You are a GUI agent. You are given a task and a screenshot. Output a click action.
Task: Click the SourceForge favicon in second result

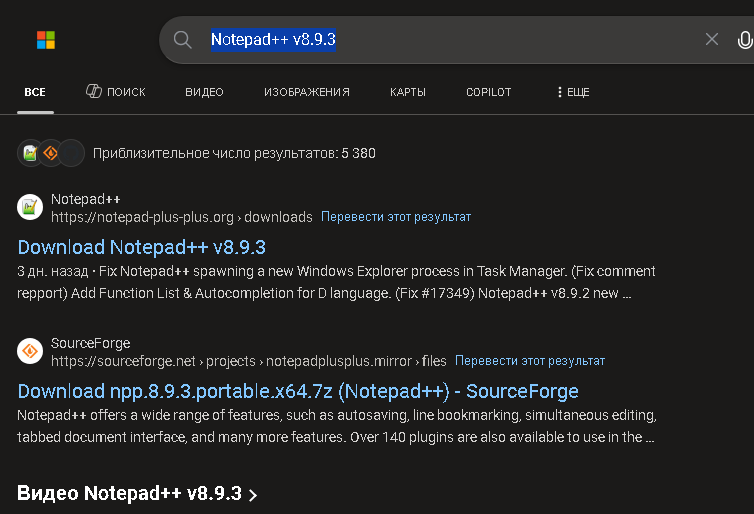click(30, 351)
